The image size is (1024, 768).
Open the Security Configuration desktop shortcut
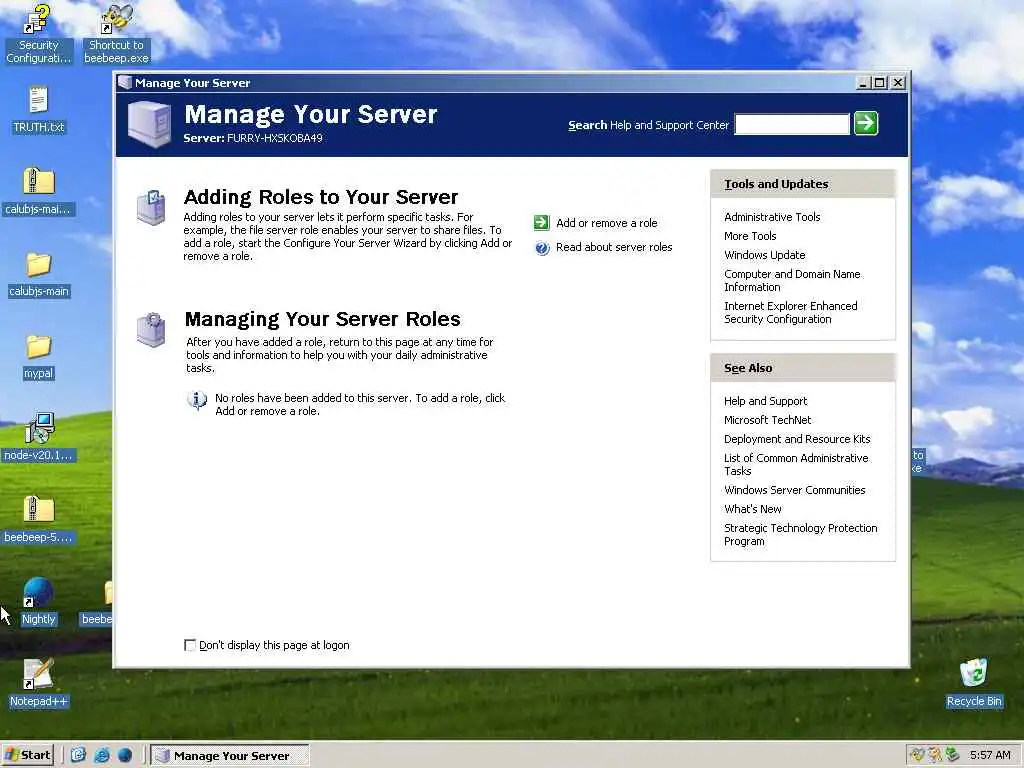pyautogui.click(x=38, y=34)
